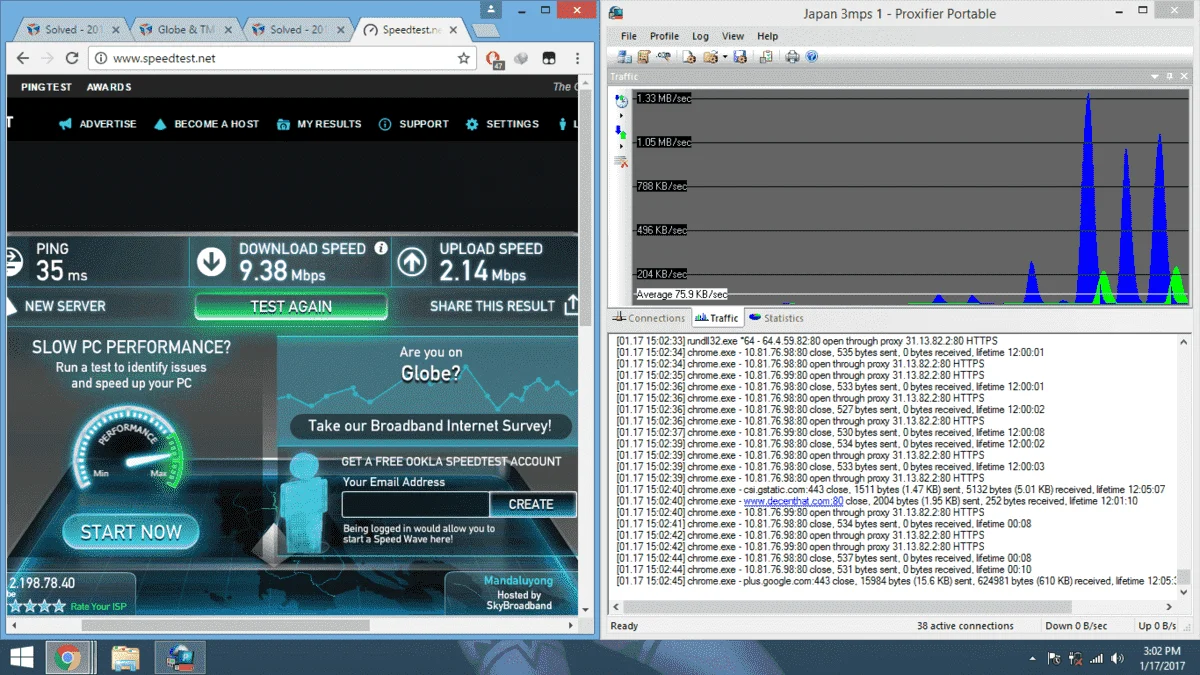Open the View menu in Proxifier
The height and width of the screenshot is (675, 1200).
coord(733,36)
